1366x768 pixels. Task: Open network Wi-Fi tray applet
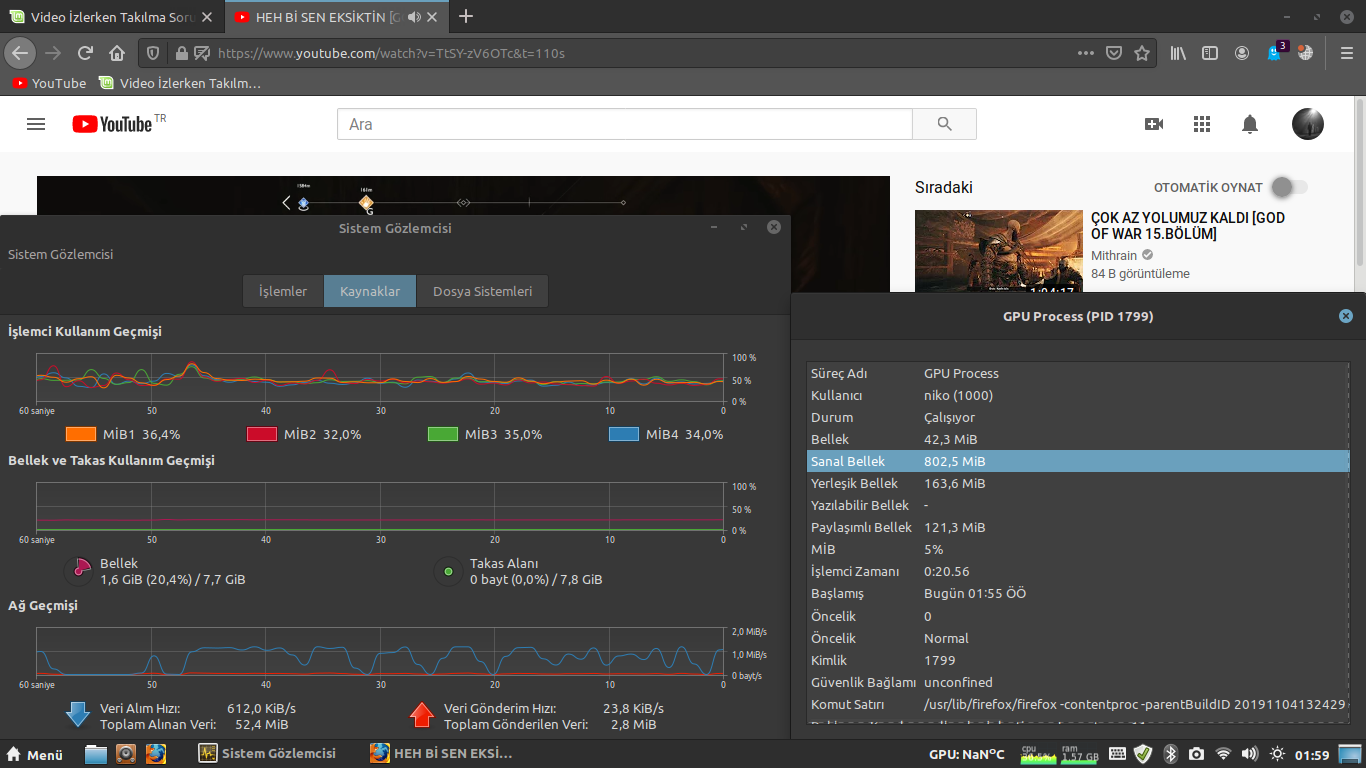click(1223, 753)
